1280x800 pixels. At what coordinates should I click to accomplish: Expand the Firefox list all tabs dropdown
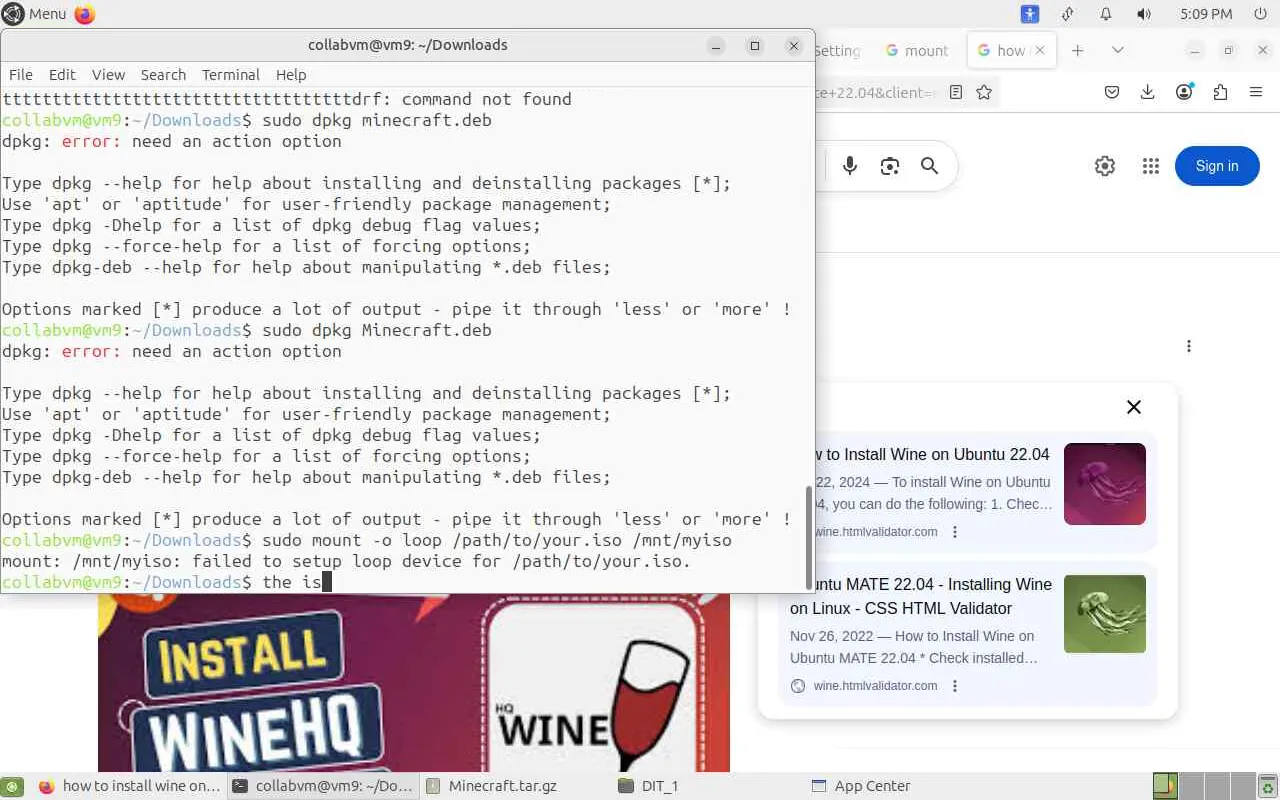coord(1118,50)
